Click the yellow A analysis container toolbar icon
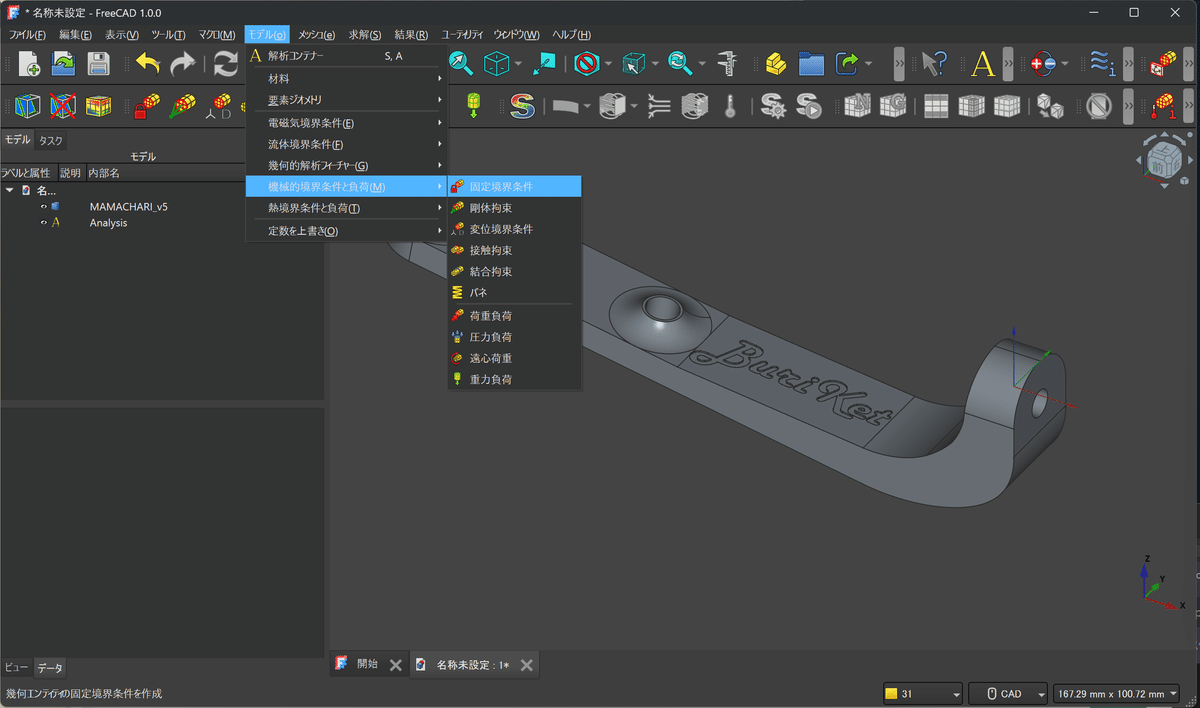The image size is (1200, 708). (x=983, y=64)
